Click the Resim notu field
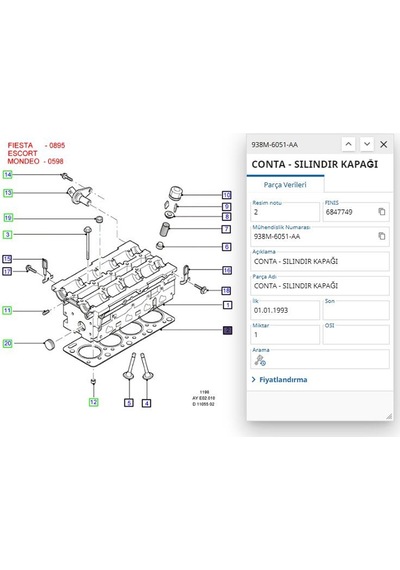 click(285, 212)
